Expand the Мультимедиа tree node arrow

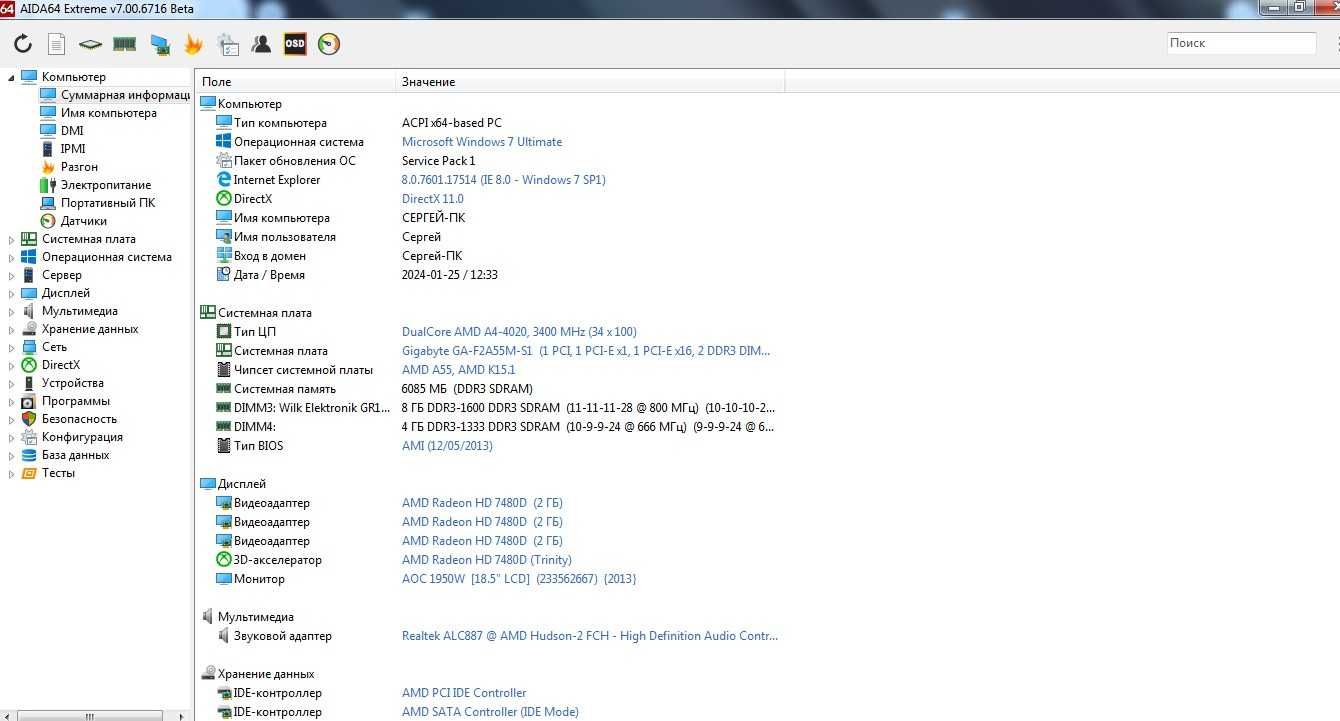click(x=12, y=312)
